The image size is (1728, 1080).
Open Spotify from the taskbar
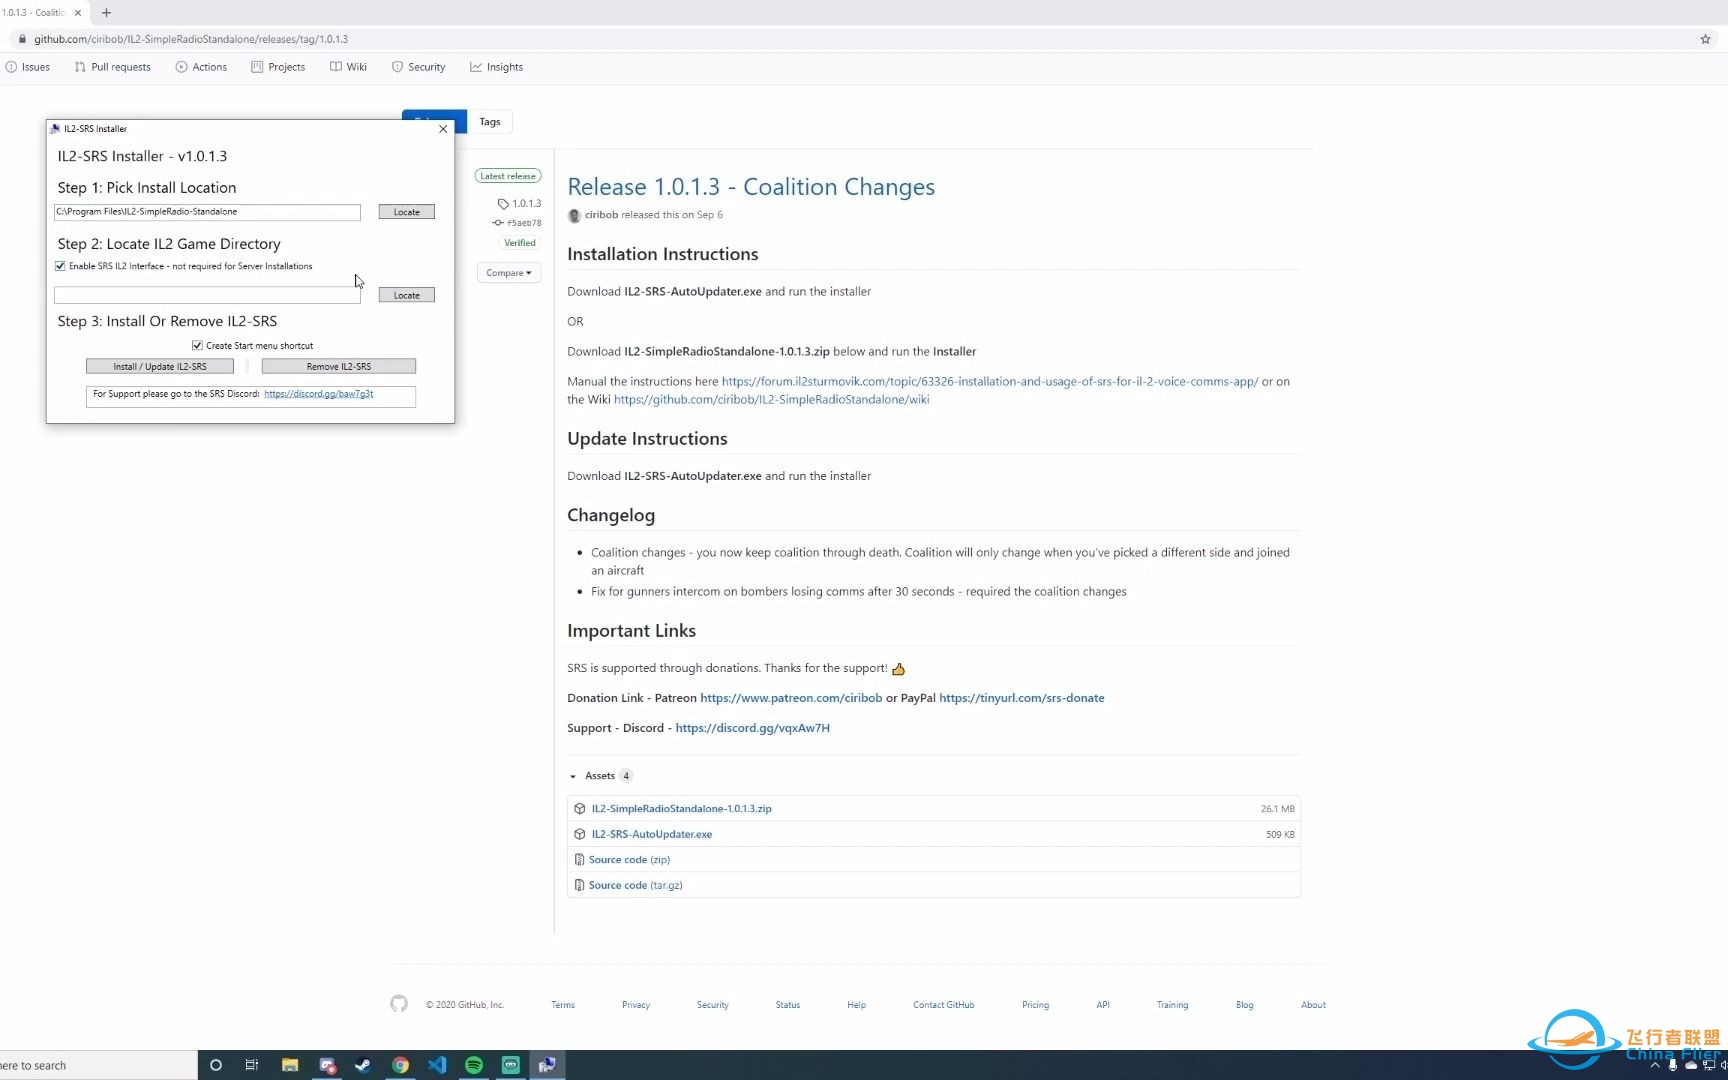(474, 1065)
